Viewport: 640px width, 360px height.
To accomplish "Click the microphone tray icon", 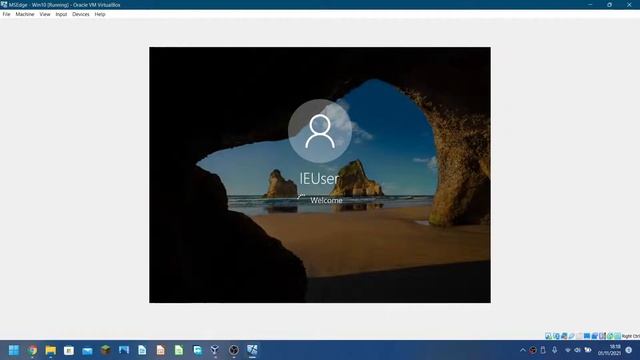I will pos(555,350).
